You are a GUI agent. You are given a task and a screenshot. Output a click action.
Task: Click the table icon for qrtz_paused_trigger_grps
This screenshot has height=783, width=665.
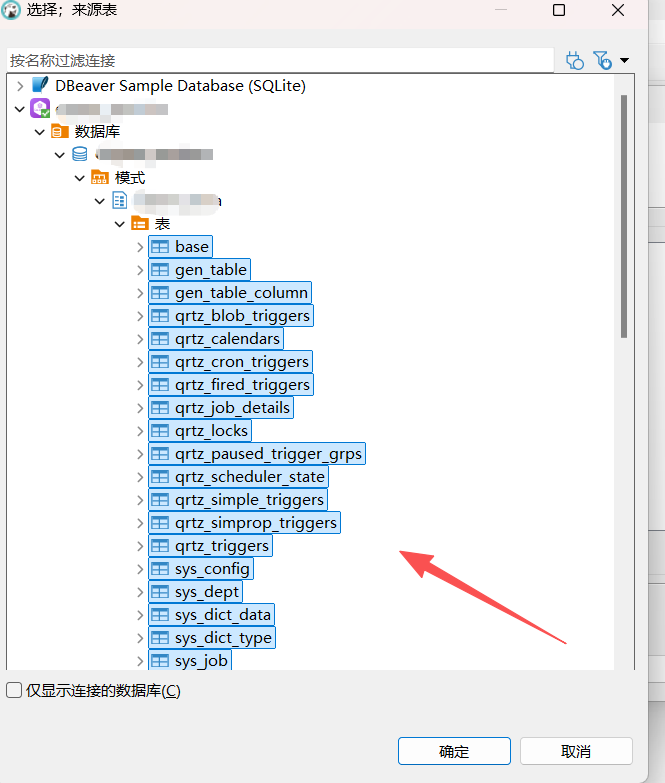(x=160, y=453)
